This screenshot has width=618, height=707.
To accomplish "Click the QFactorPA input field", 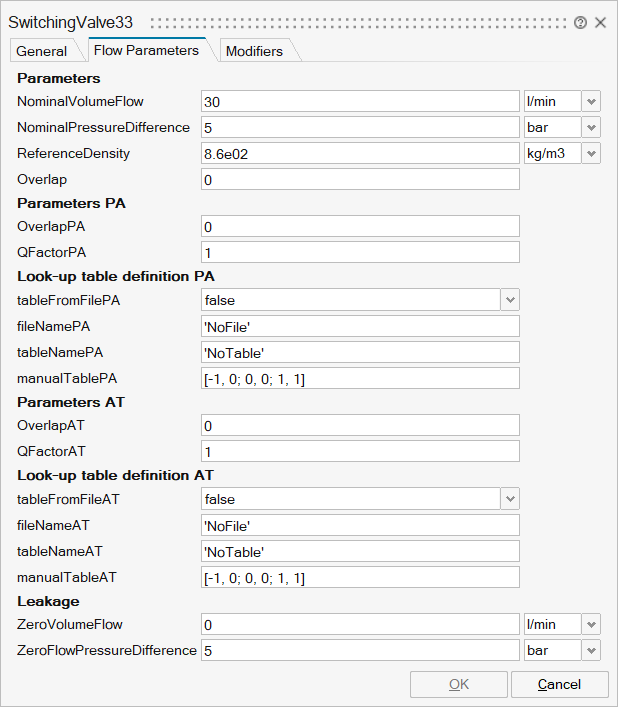I will pyautogui.click(x=360, y=252).
